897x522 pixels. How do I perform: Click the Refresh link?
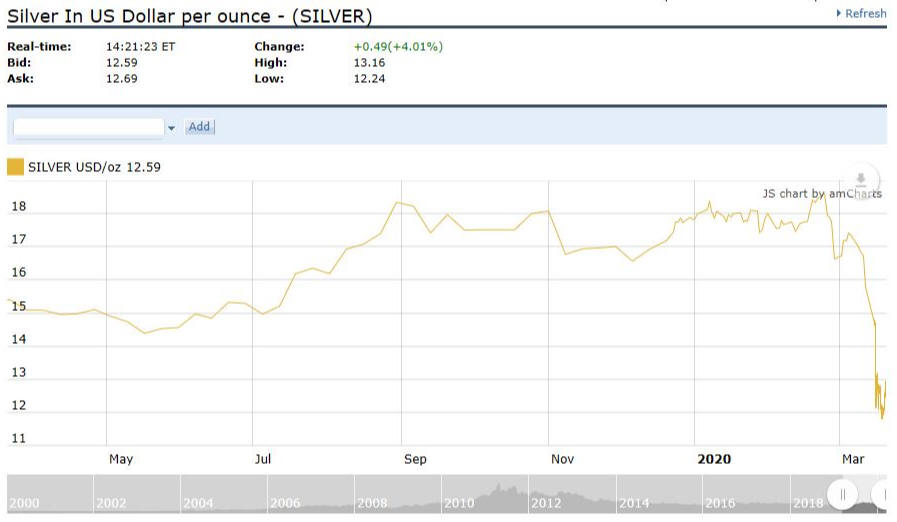coord(861,13)
